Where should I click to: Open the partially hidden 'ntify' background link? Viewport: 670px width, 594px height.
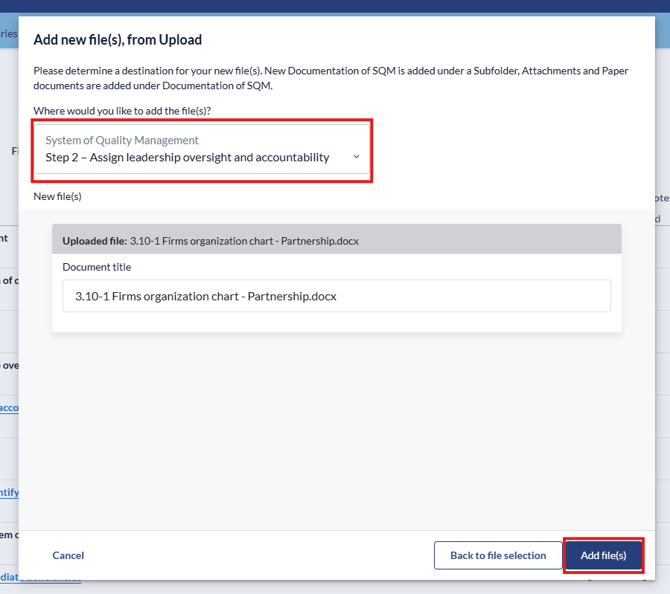pos(9,492)
